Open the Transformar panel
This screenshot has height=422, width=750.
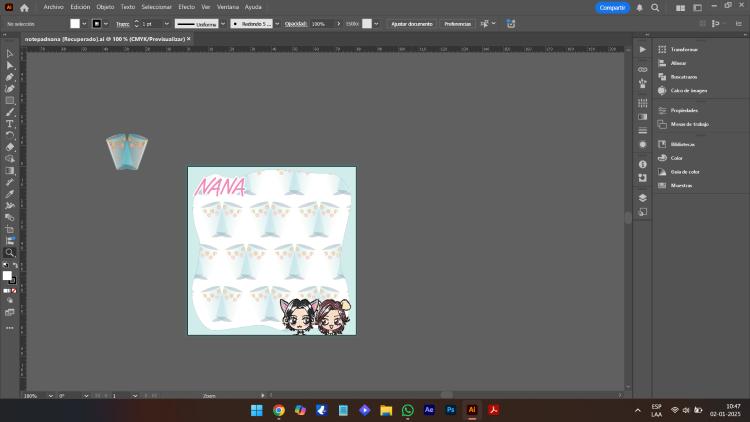[x=684, y=49]
